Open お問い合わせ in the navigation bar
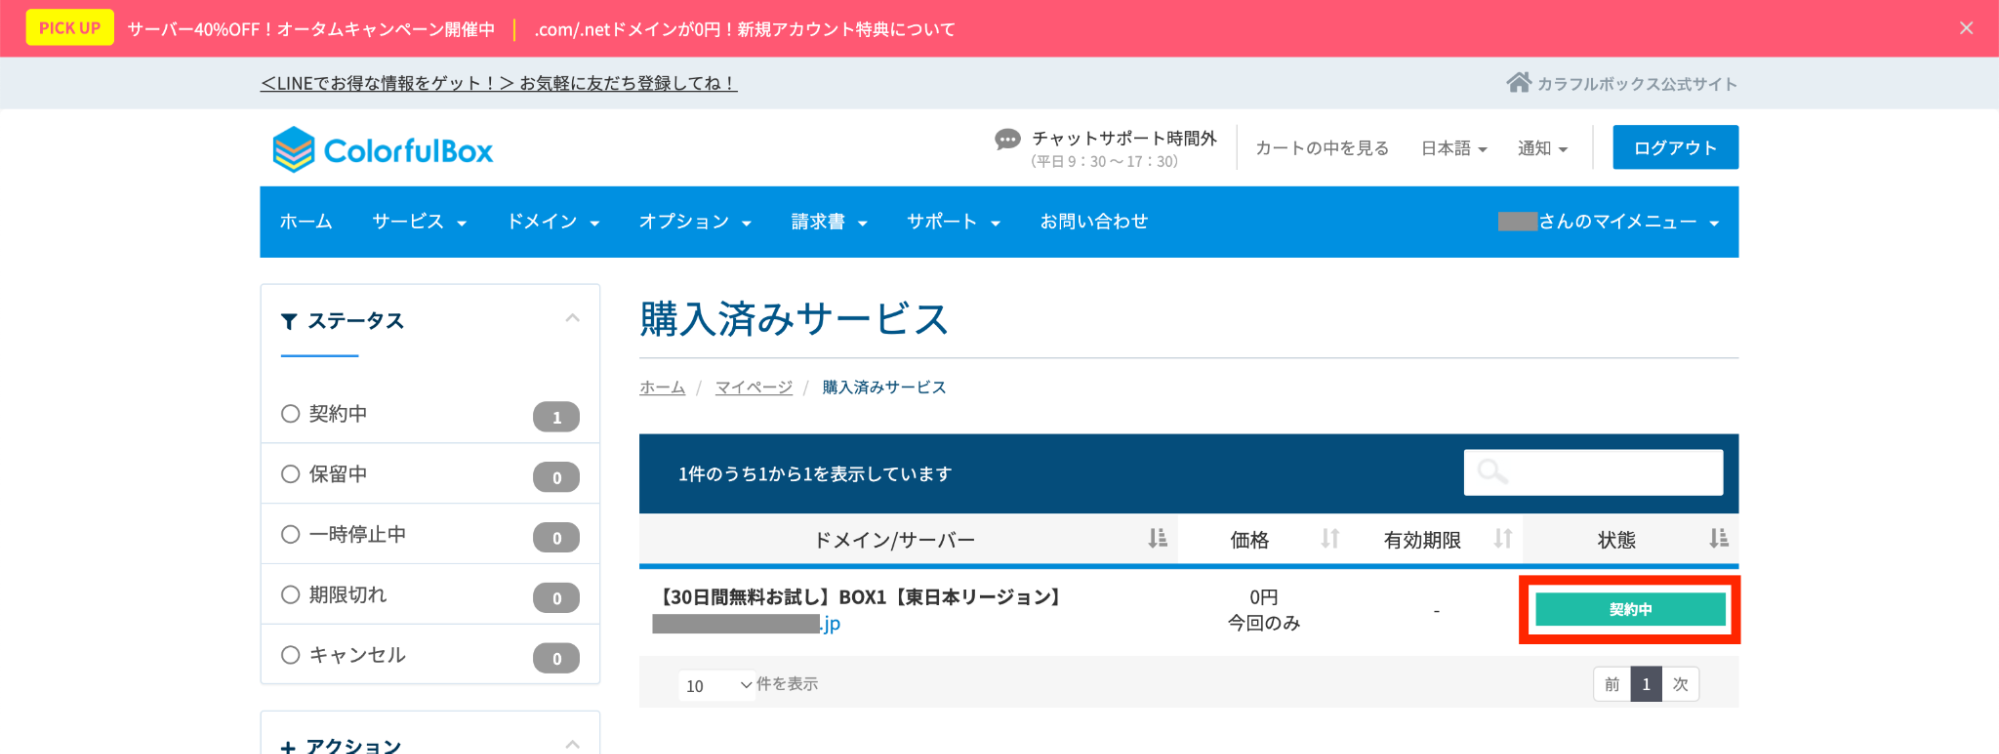 [x=1094, y=221]
